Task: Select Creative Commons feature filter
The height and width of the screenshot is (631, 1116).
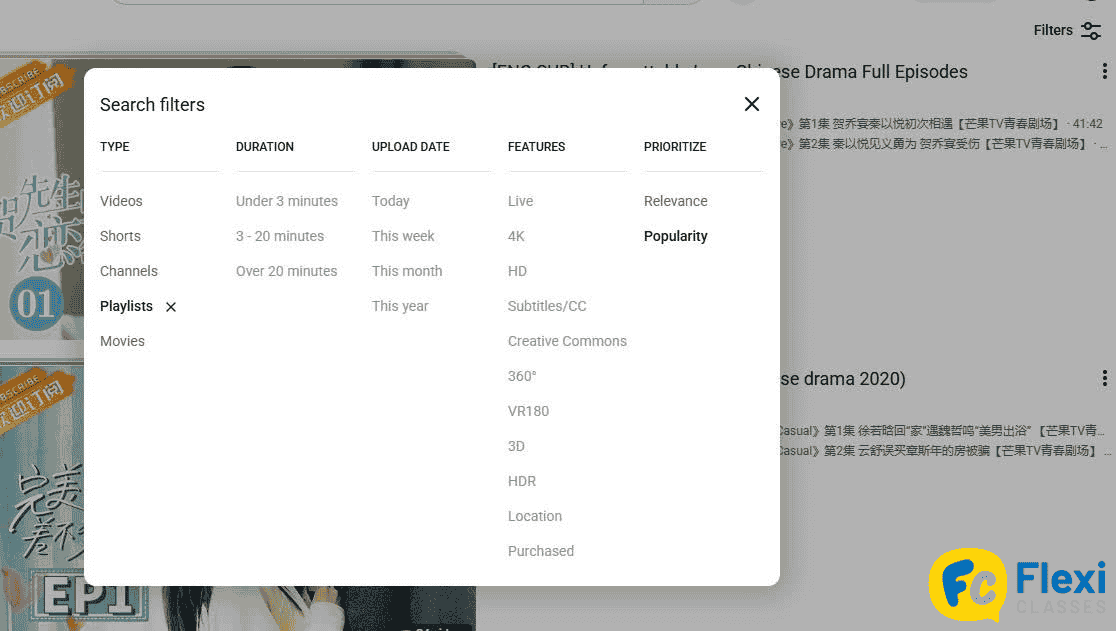Action: (567, 341)
